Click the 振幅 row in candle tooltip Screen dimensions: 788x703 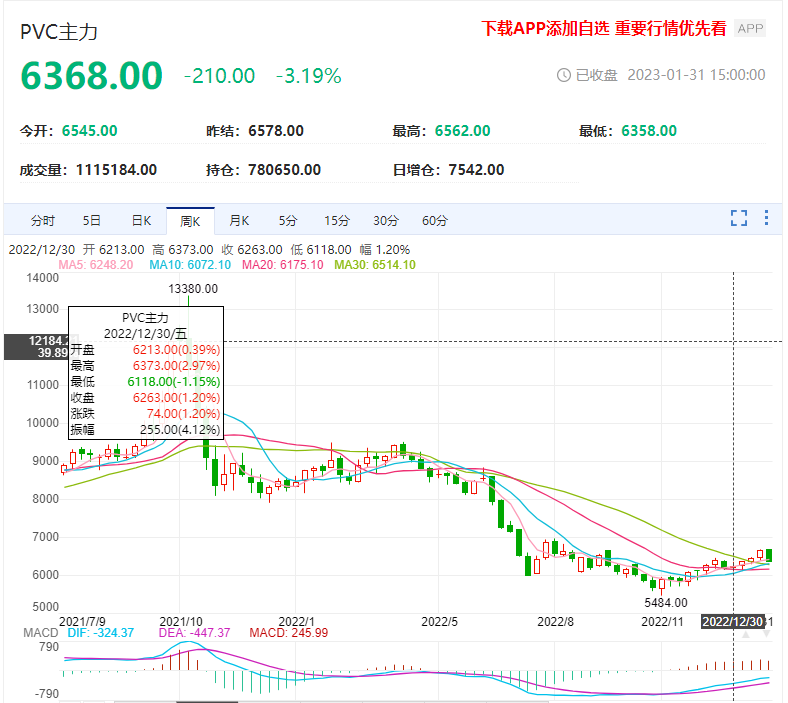(145, 430)
